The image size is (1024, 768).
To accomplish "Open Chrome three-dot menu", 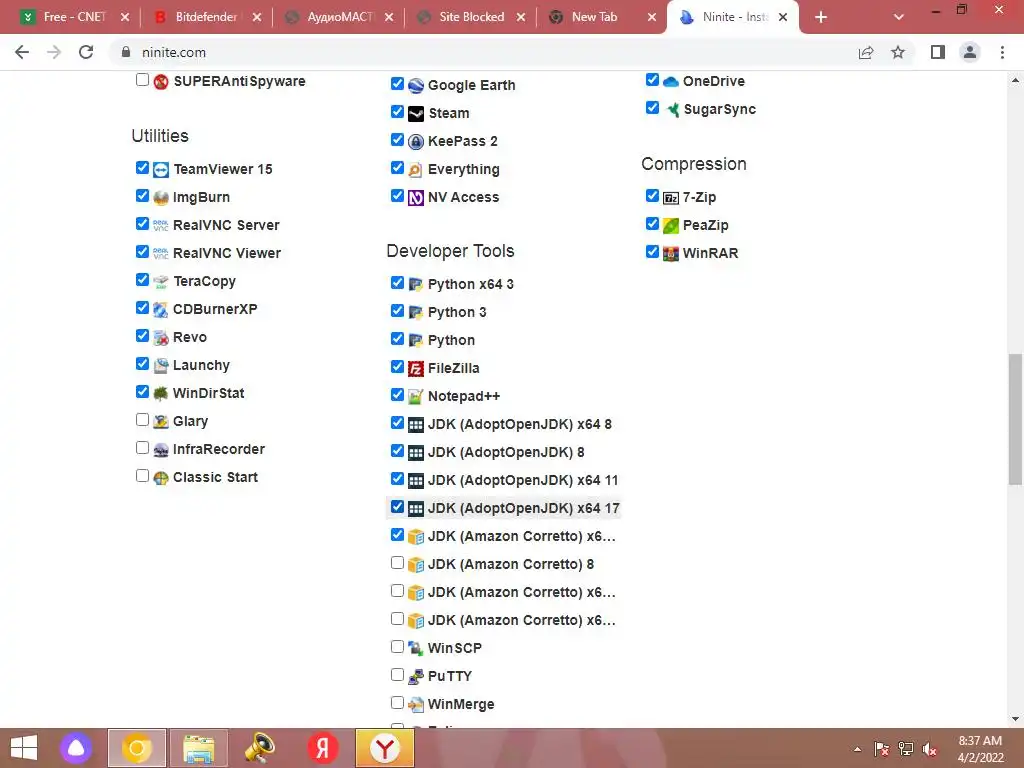I will pyautogui.click(x=1002, y=52).
